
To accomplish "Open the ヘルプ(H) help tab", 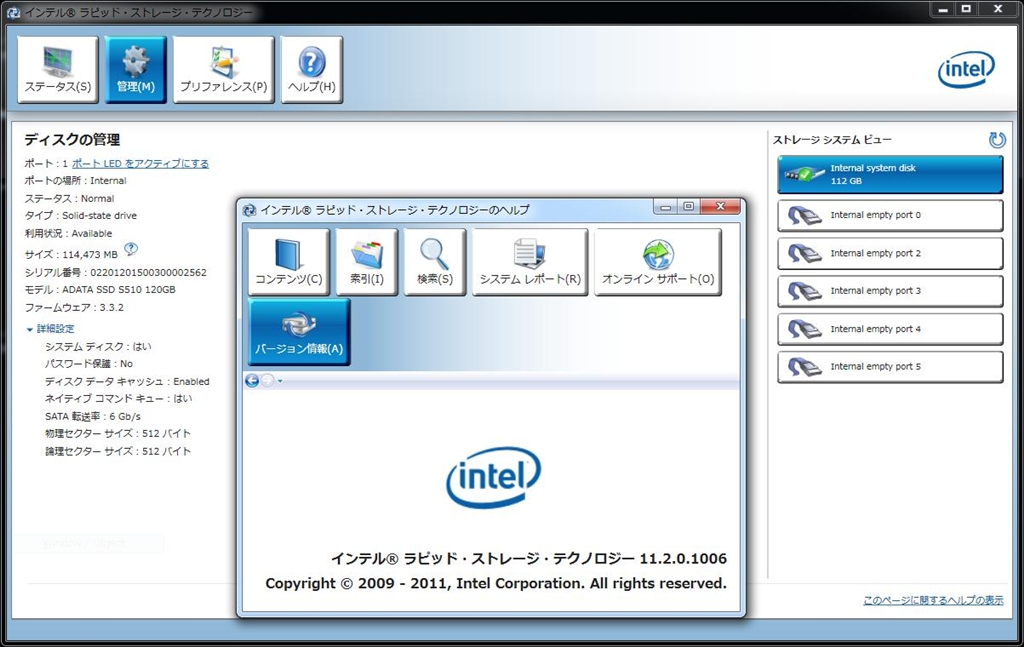I will click(312, 70).
